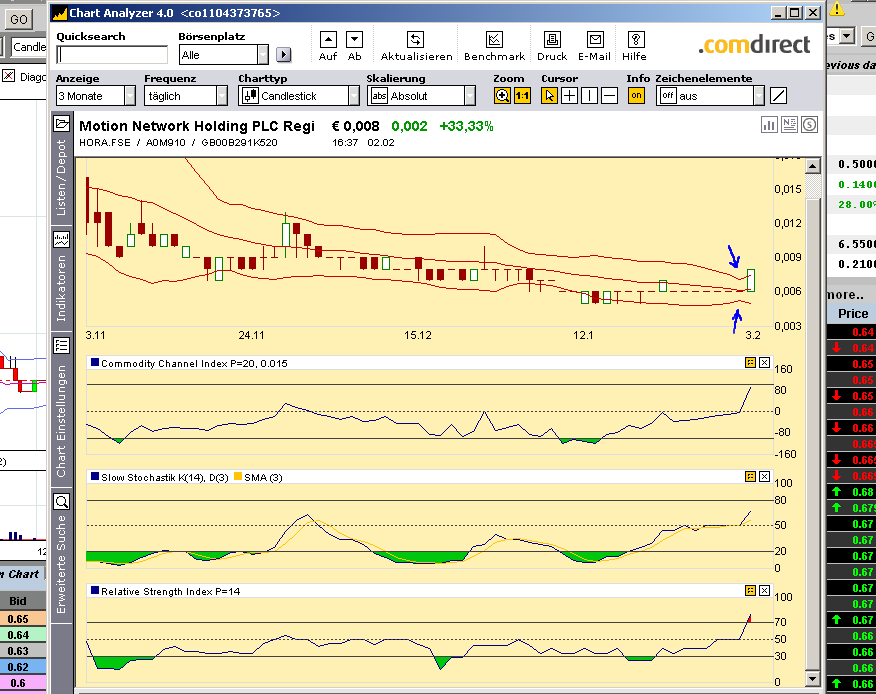The width and height of the screenshot is (876, 694).
Task: Click the yellow warning icon at top right
Action: click(837, 8)
